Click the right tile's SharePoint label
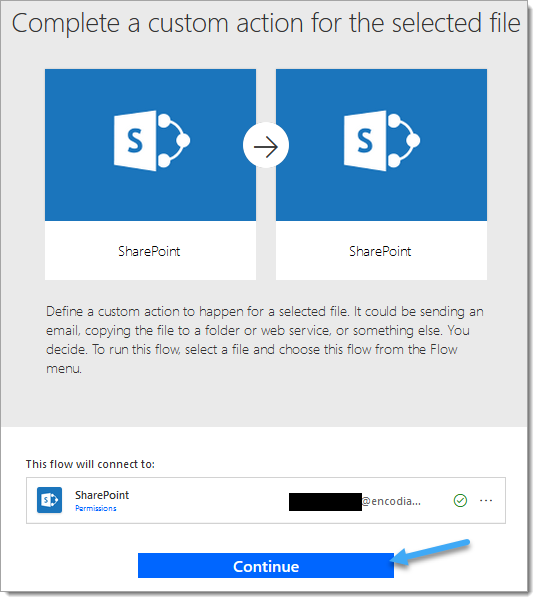 [x=380, y=251]
